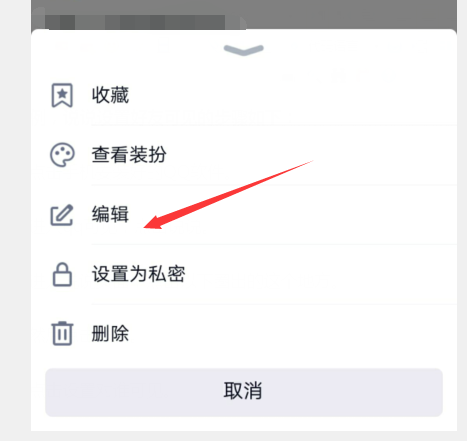Click the 取消 button

click(244, 392)
